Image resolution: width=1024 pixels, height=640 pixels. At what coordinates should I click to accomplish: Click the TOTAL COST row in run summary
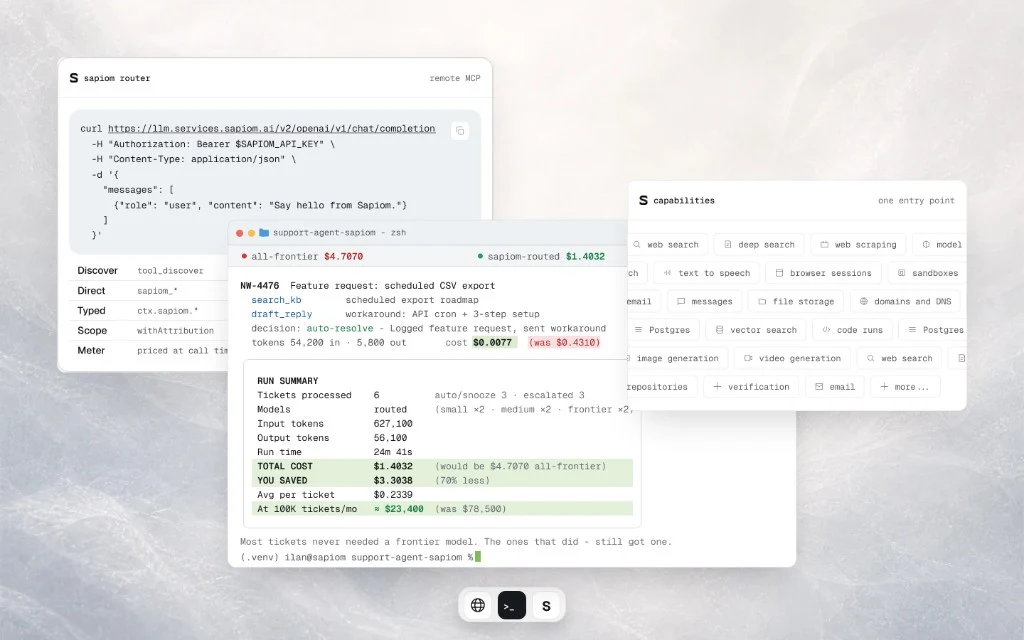click(442, 466)
